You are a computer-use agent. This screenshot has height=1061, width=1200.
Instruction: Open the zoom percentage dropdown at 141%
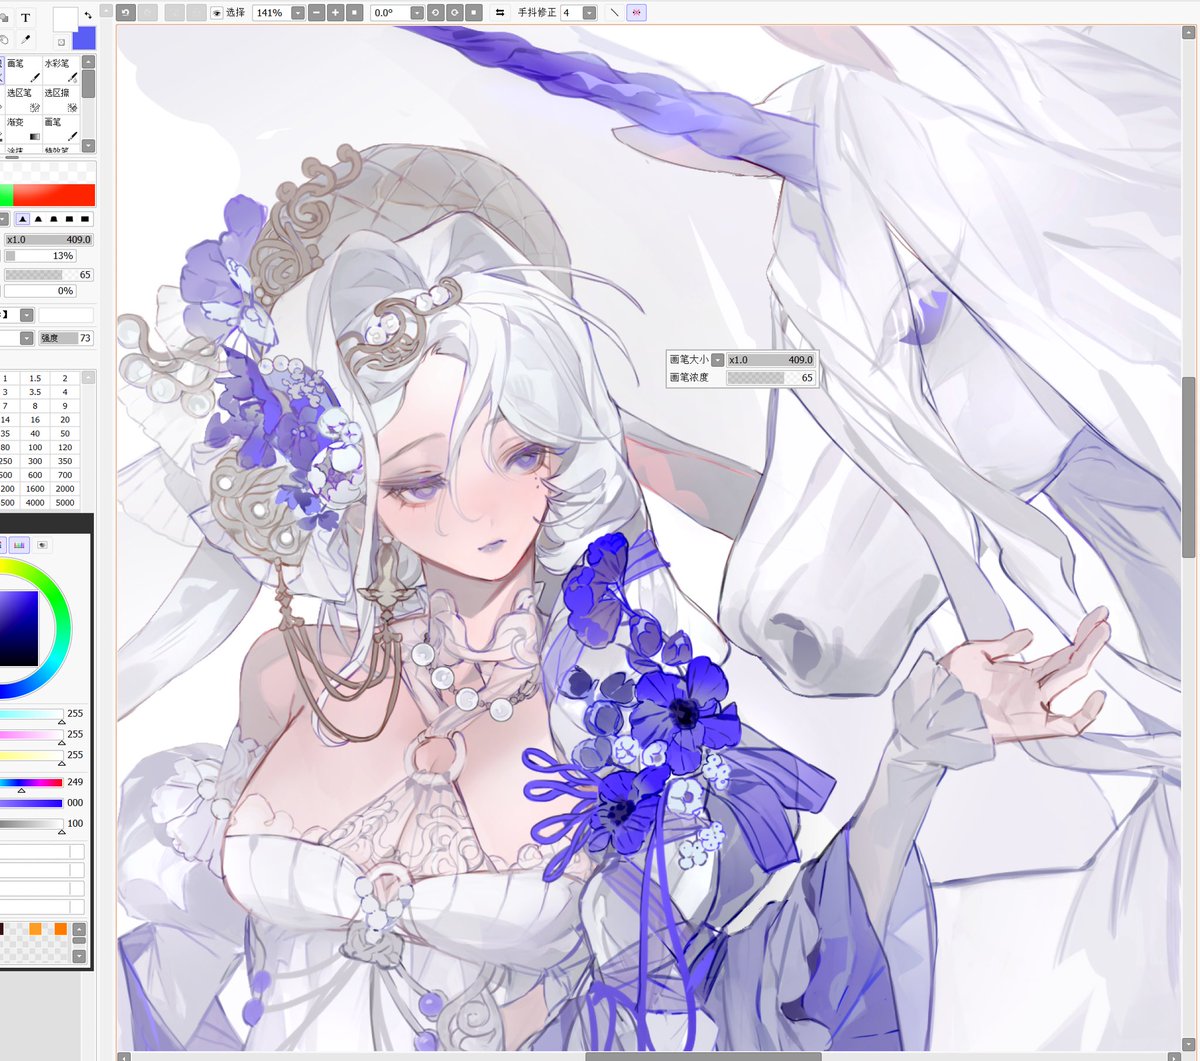point(298,13)
